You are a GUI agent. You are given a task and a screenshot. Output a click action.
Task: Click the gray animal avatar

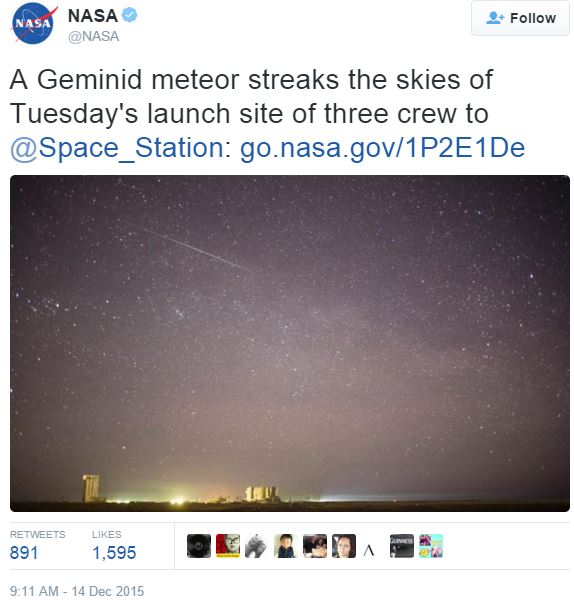coord(256,546)
